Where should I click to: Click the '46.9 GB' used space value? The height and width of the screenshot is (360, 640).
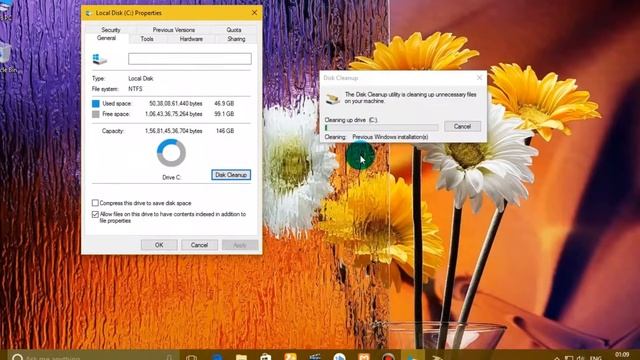224,104
